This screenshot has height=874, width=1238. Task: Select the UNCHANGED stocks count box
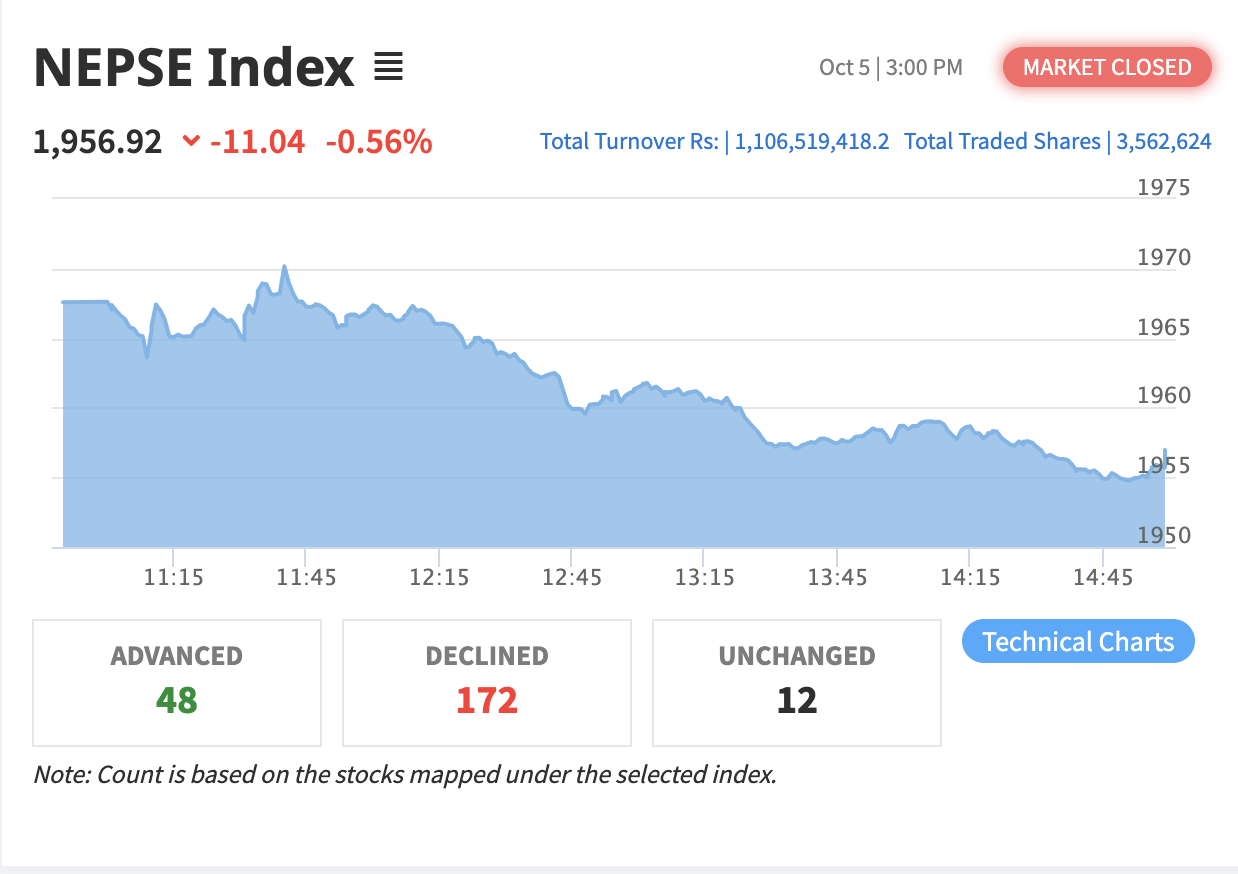(x=797, y=682)
